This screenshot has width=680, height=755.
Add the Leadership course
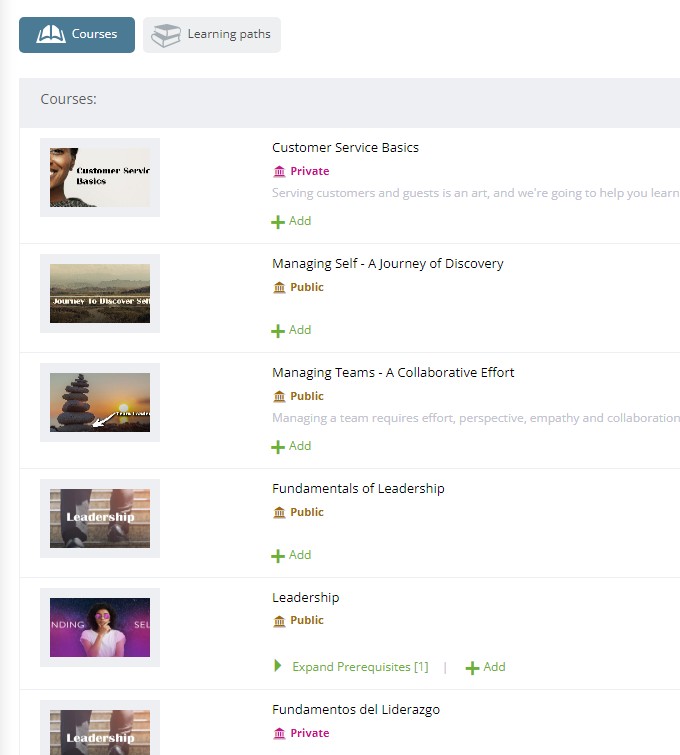pyautogui.click(x=485, y=667)
